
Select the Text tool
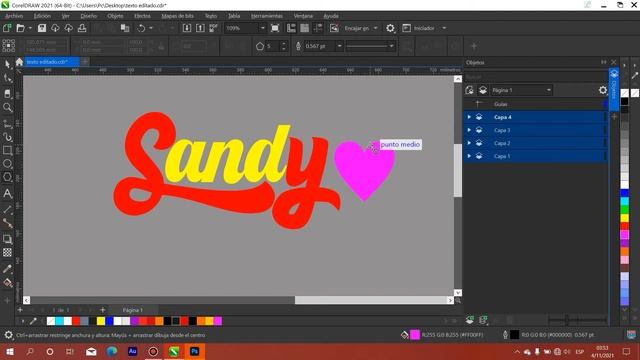[7, 193]
